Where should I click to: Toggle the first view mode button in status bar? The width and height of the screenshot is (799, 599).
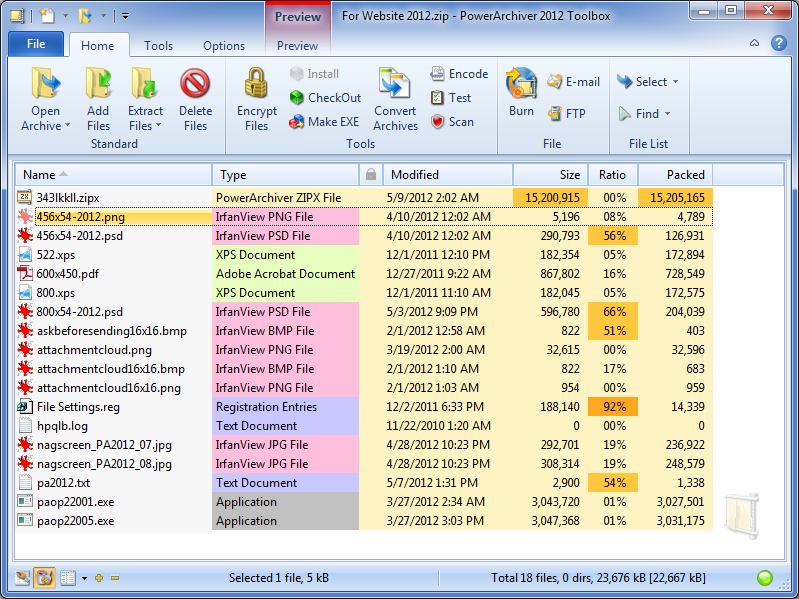23,578
